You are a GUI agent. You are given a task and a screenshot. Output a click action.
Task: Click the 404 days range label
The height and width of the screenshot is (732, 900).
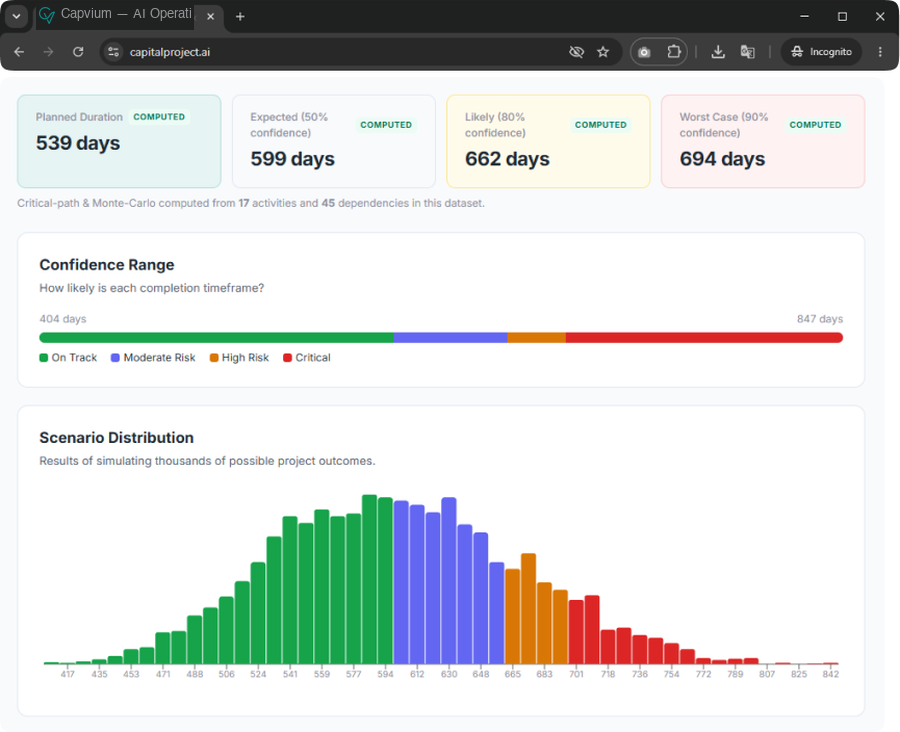click(x=63, y=319)
